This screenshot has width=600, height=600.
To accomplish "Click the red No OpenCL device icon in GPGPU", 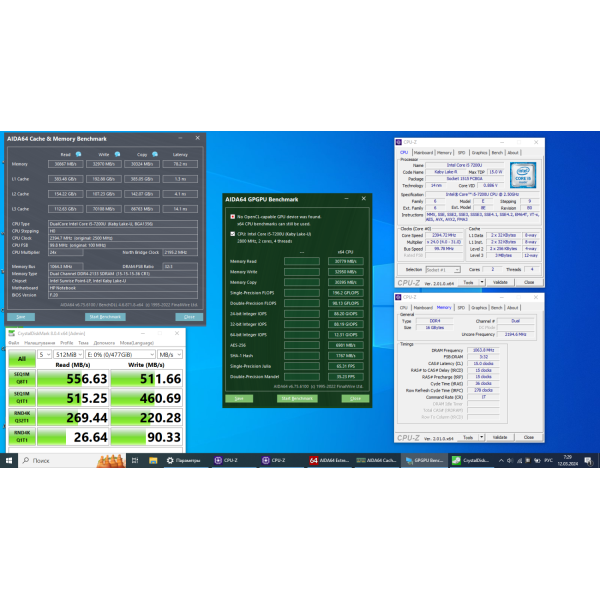I will tap(233, 217).
